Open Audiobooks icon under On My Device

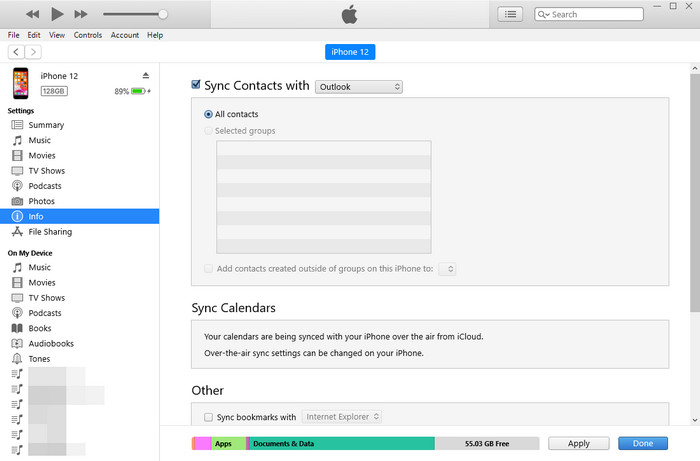click(x=17, y=344)
